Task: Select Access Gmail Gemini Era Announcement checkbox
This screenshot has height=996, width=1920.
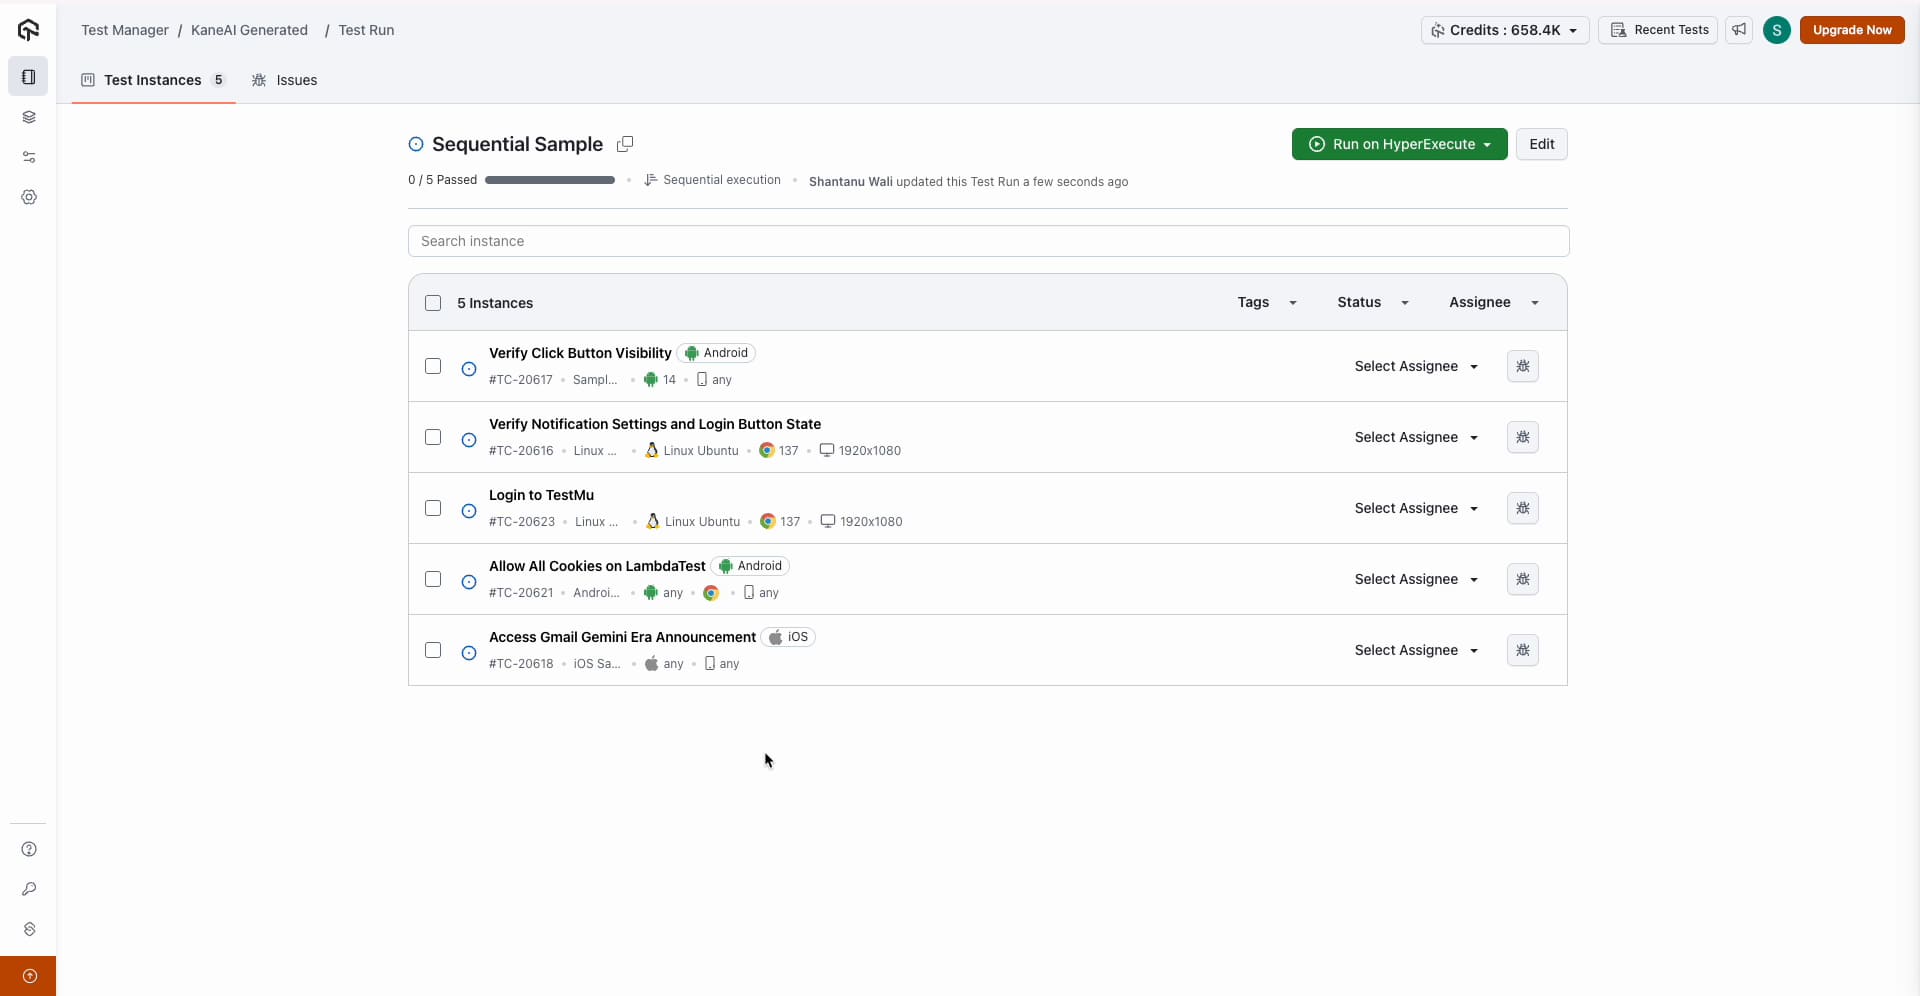Action: (433, 650)
